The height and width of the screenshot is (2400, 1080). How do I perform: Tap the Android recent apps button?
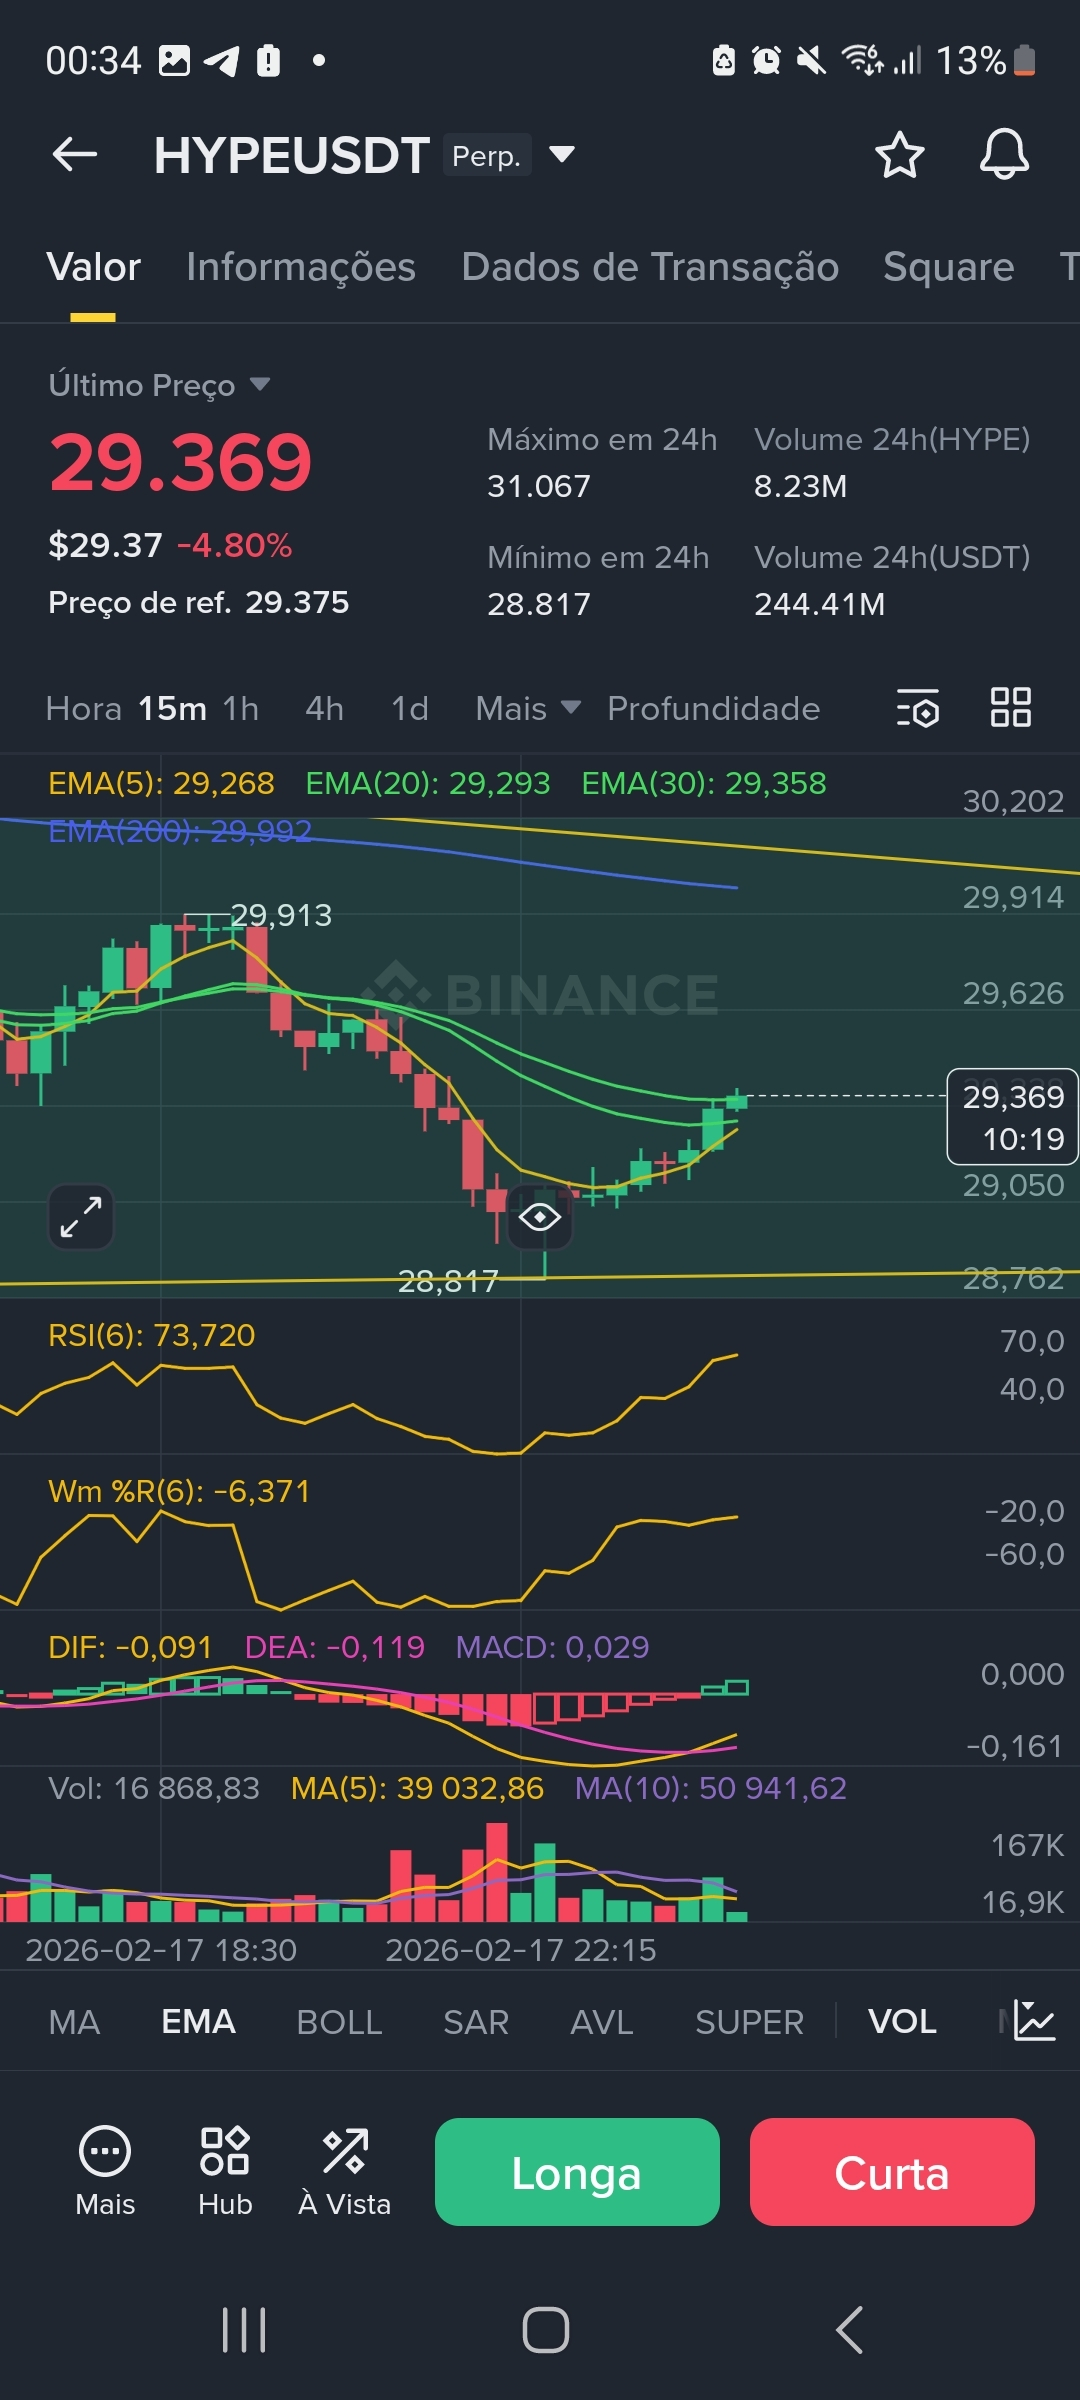(244, 2330)
